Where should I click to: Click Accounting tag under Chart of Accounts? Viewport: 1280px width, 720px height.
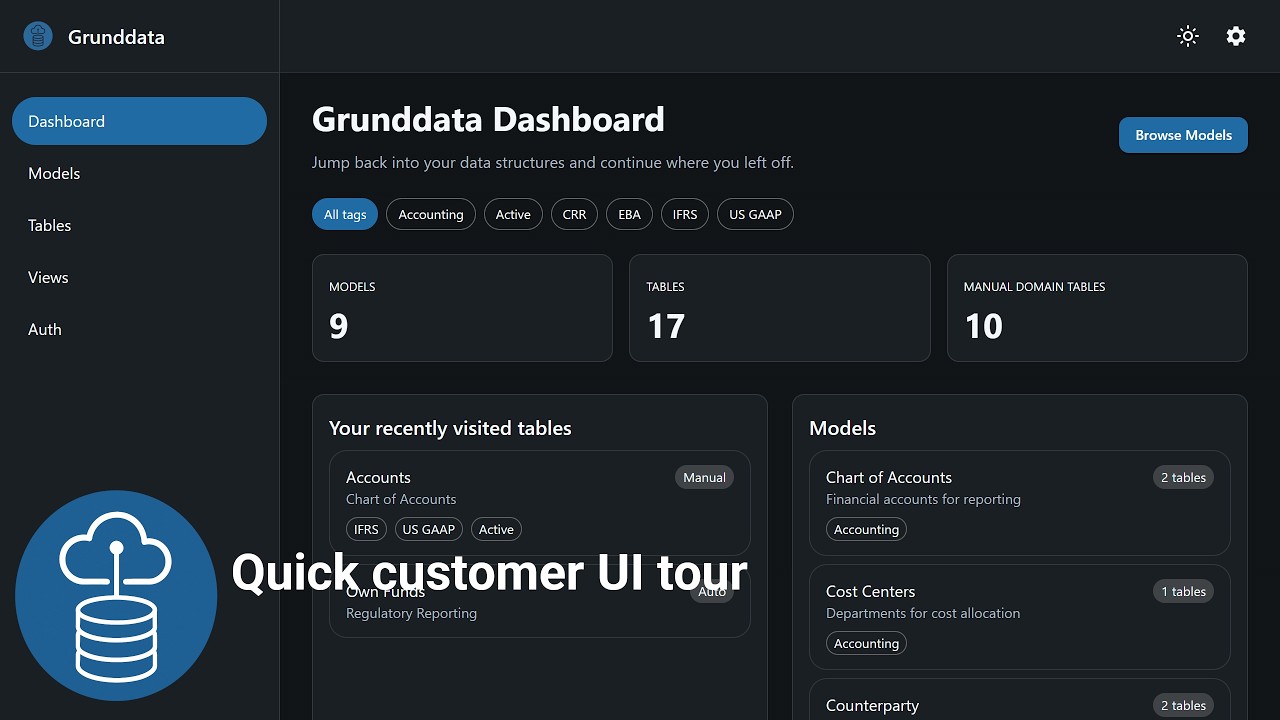click(866, 529)
